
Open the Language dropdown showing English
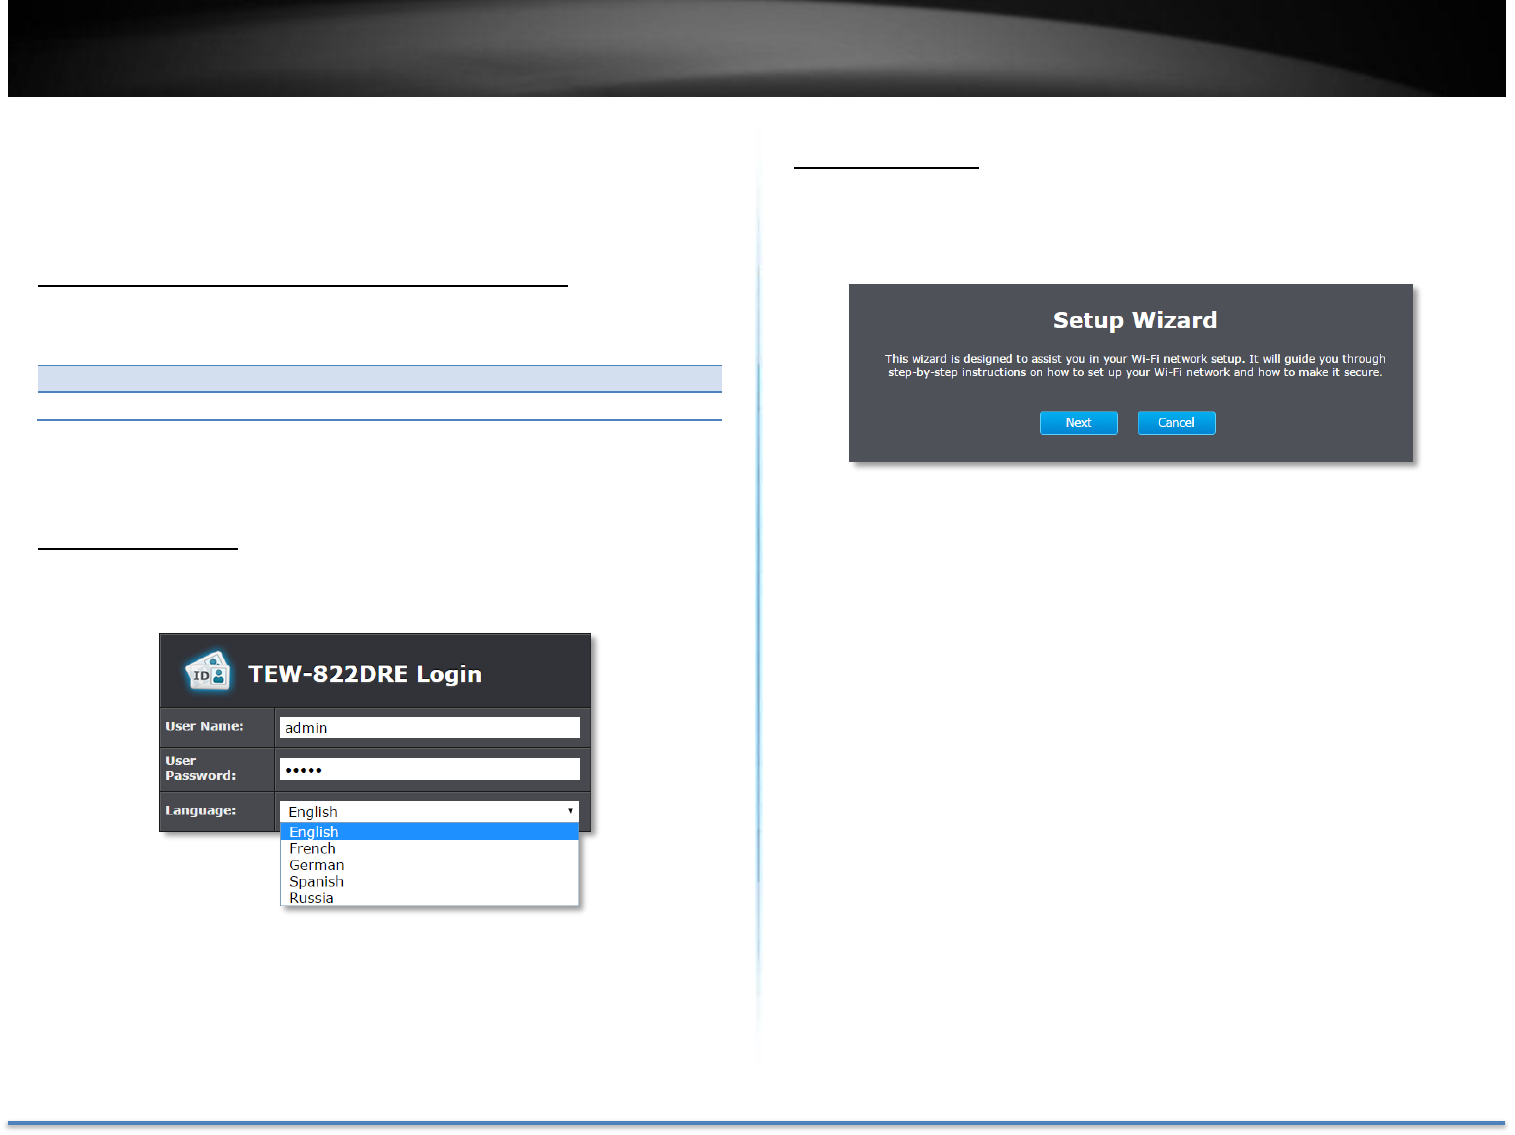429,811
